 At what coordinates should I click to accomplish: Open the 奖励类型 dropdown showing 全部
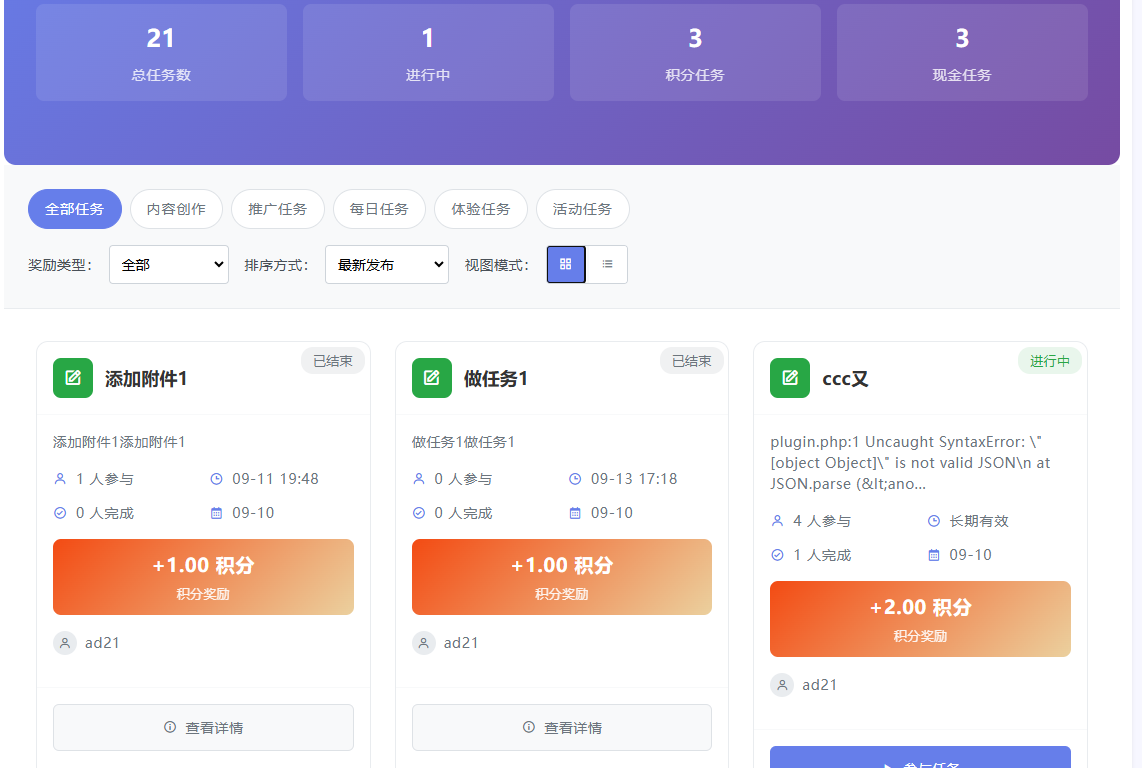168,264
